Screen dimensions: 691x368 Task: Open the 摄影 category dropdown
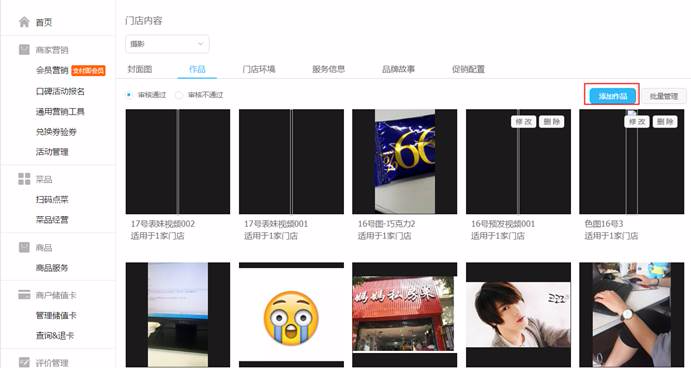pos(167,44)
